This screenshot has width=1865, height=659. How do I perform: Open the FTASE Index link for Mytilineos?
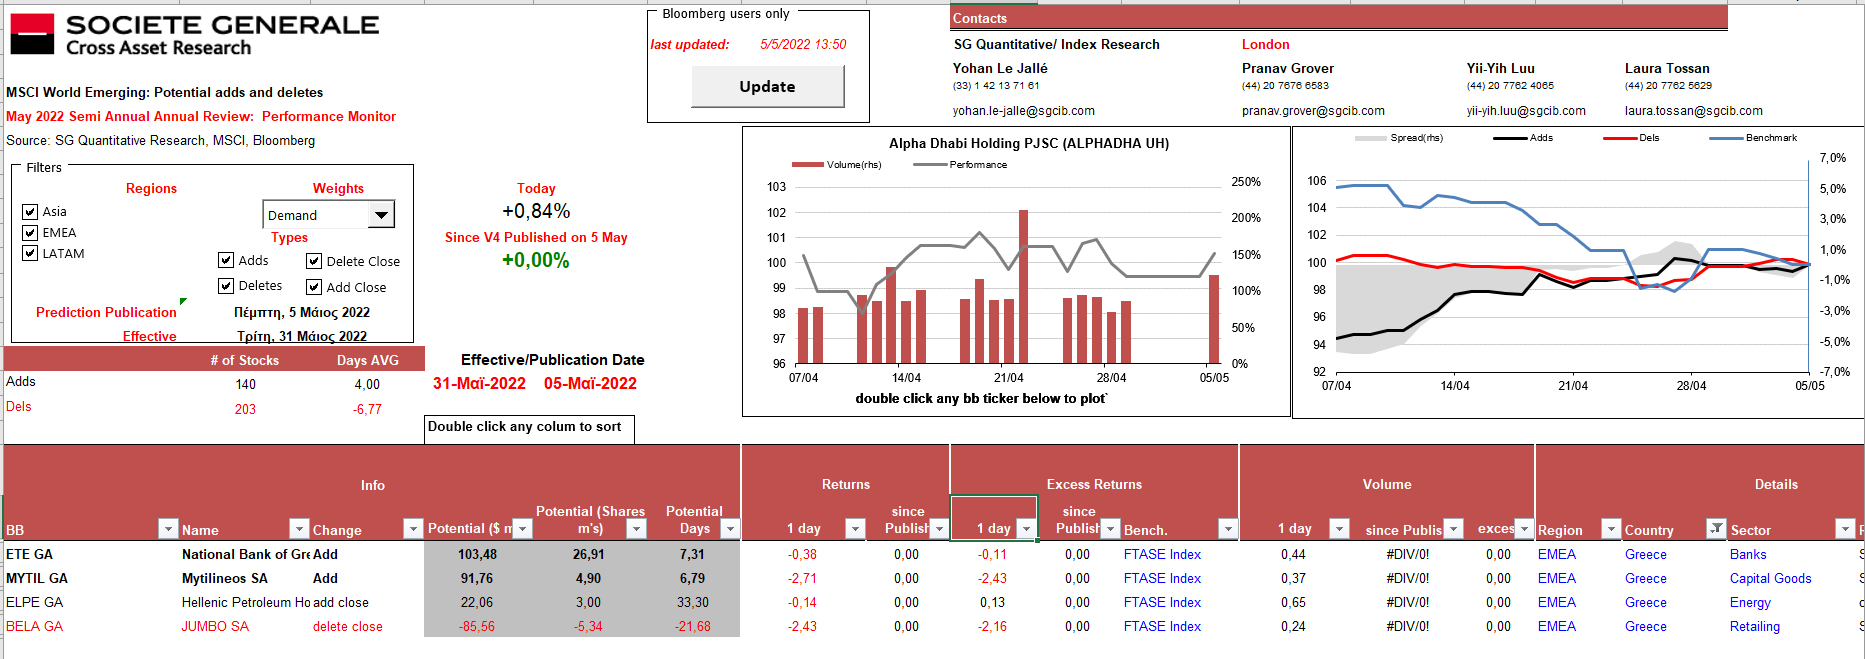coord(1162,578)
